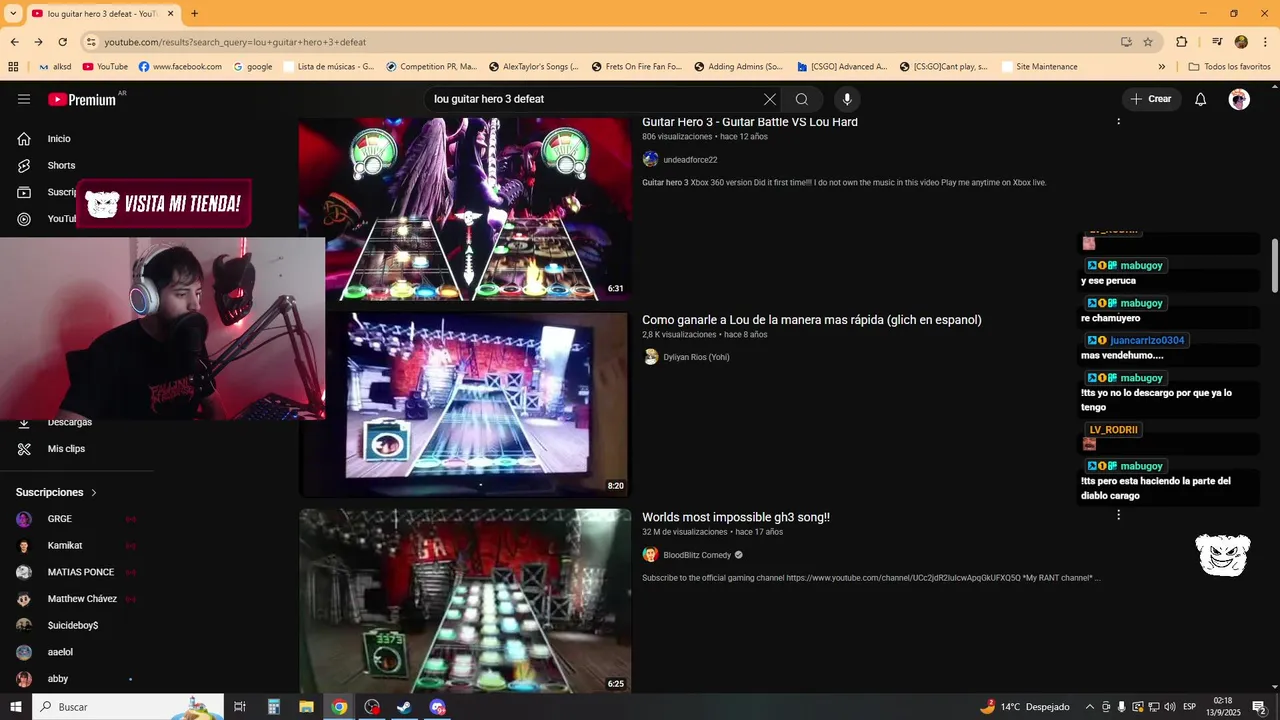Open the tab search dropdown arrow
1280x720 pixels.
[x=13, y=14]
